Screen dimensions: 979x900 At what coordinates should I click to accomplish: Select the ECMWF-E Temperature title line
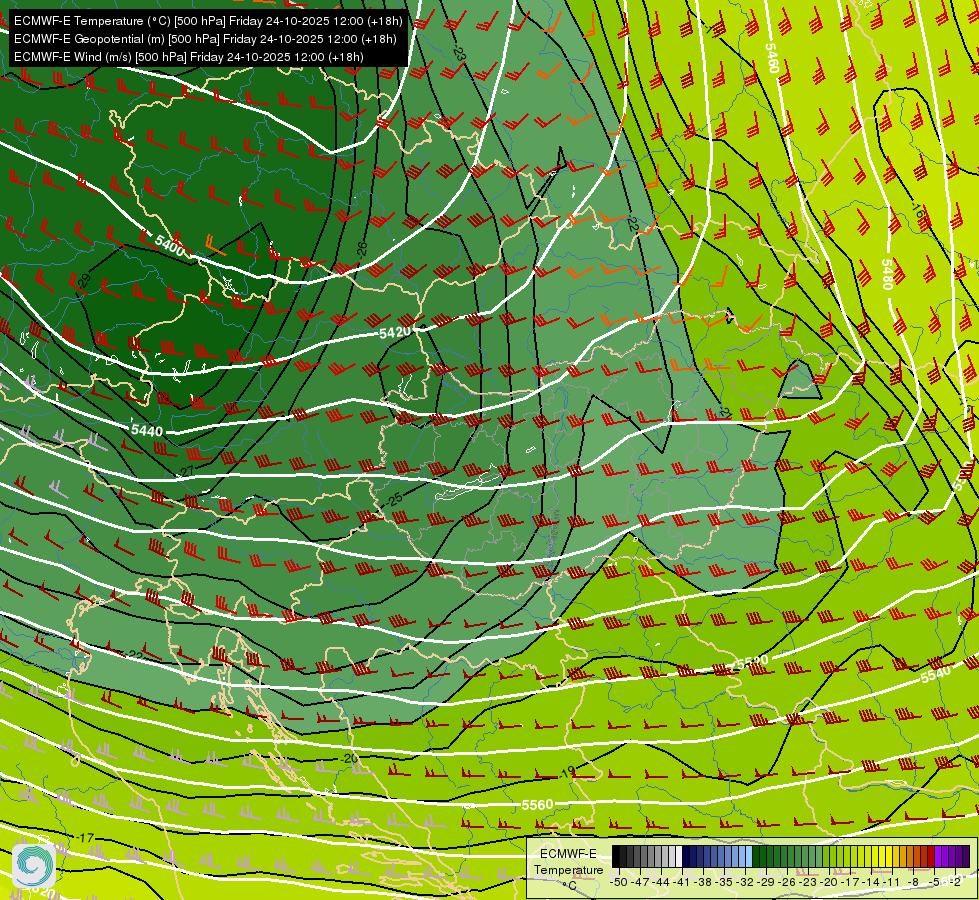click(209, 21)
